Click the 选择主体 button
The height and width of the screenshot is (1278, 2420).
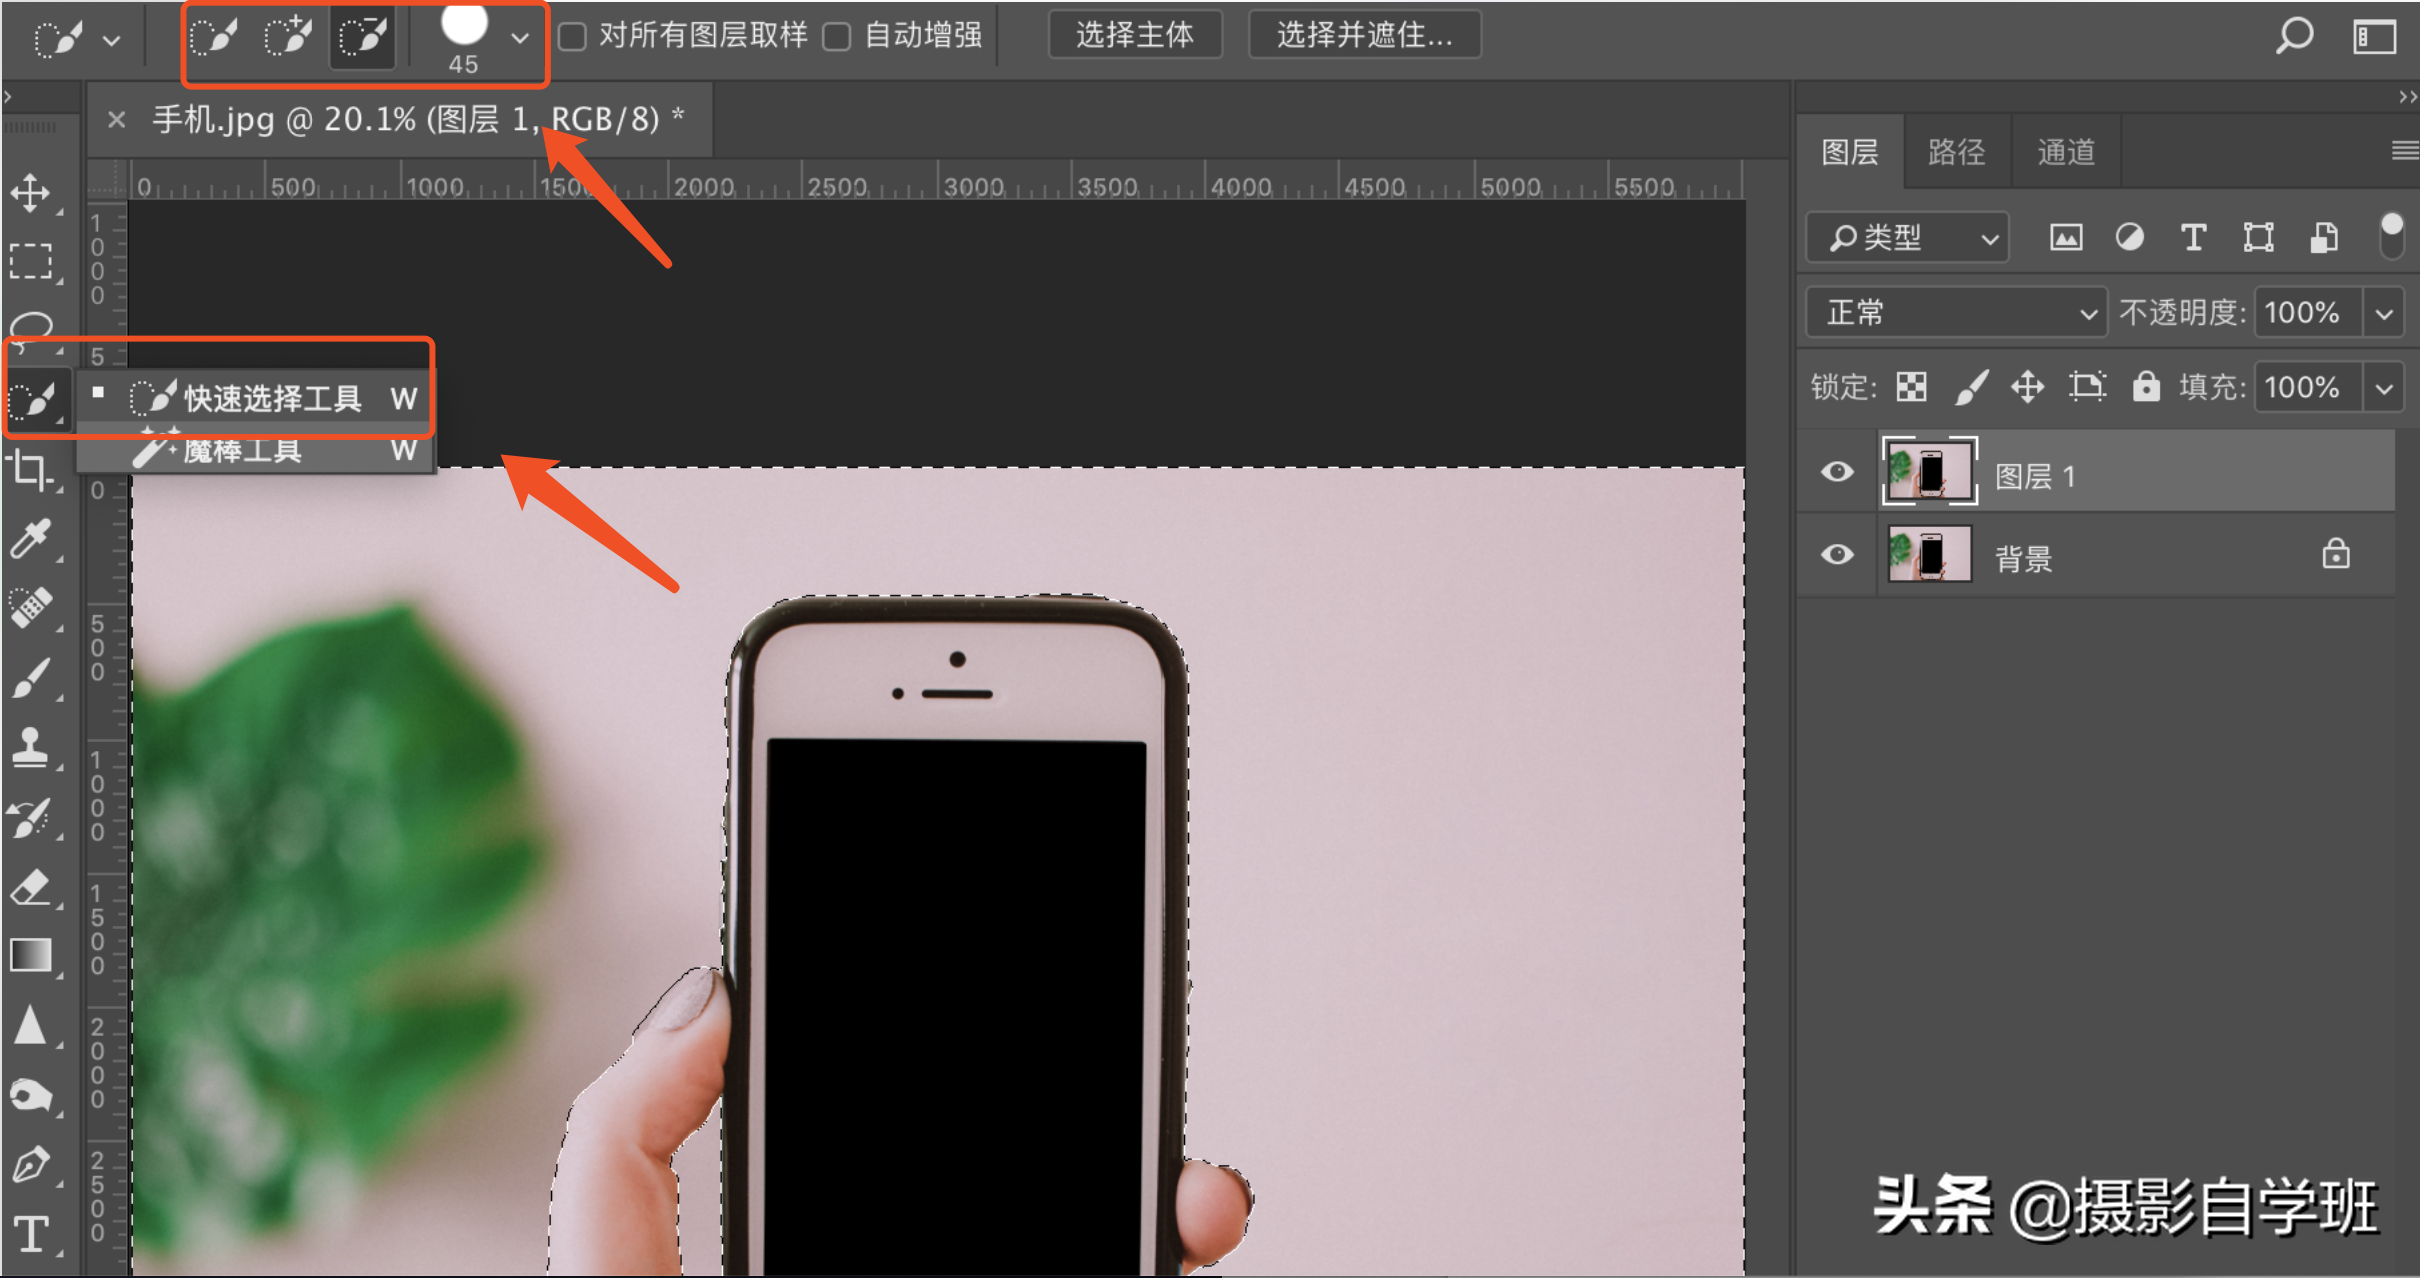coord(1135,36)
